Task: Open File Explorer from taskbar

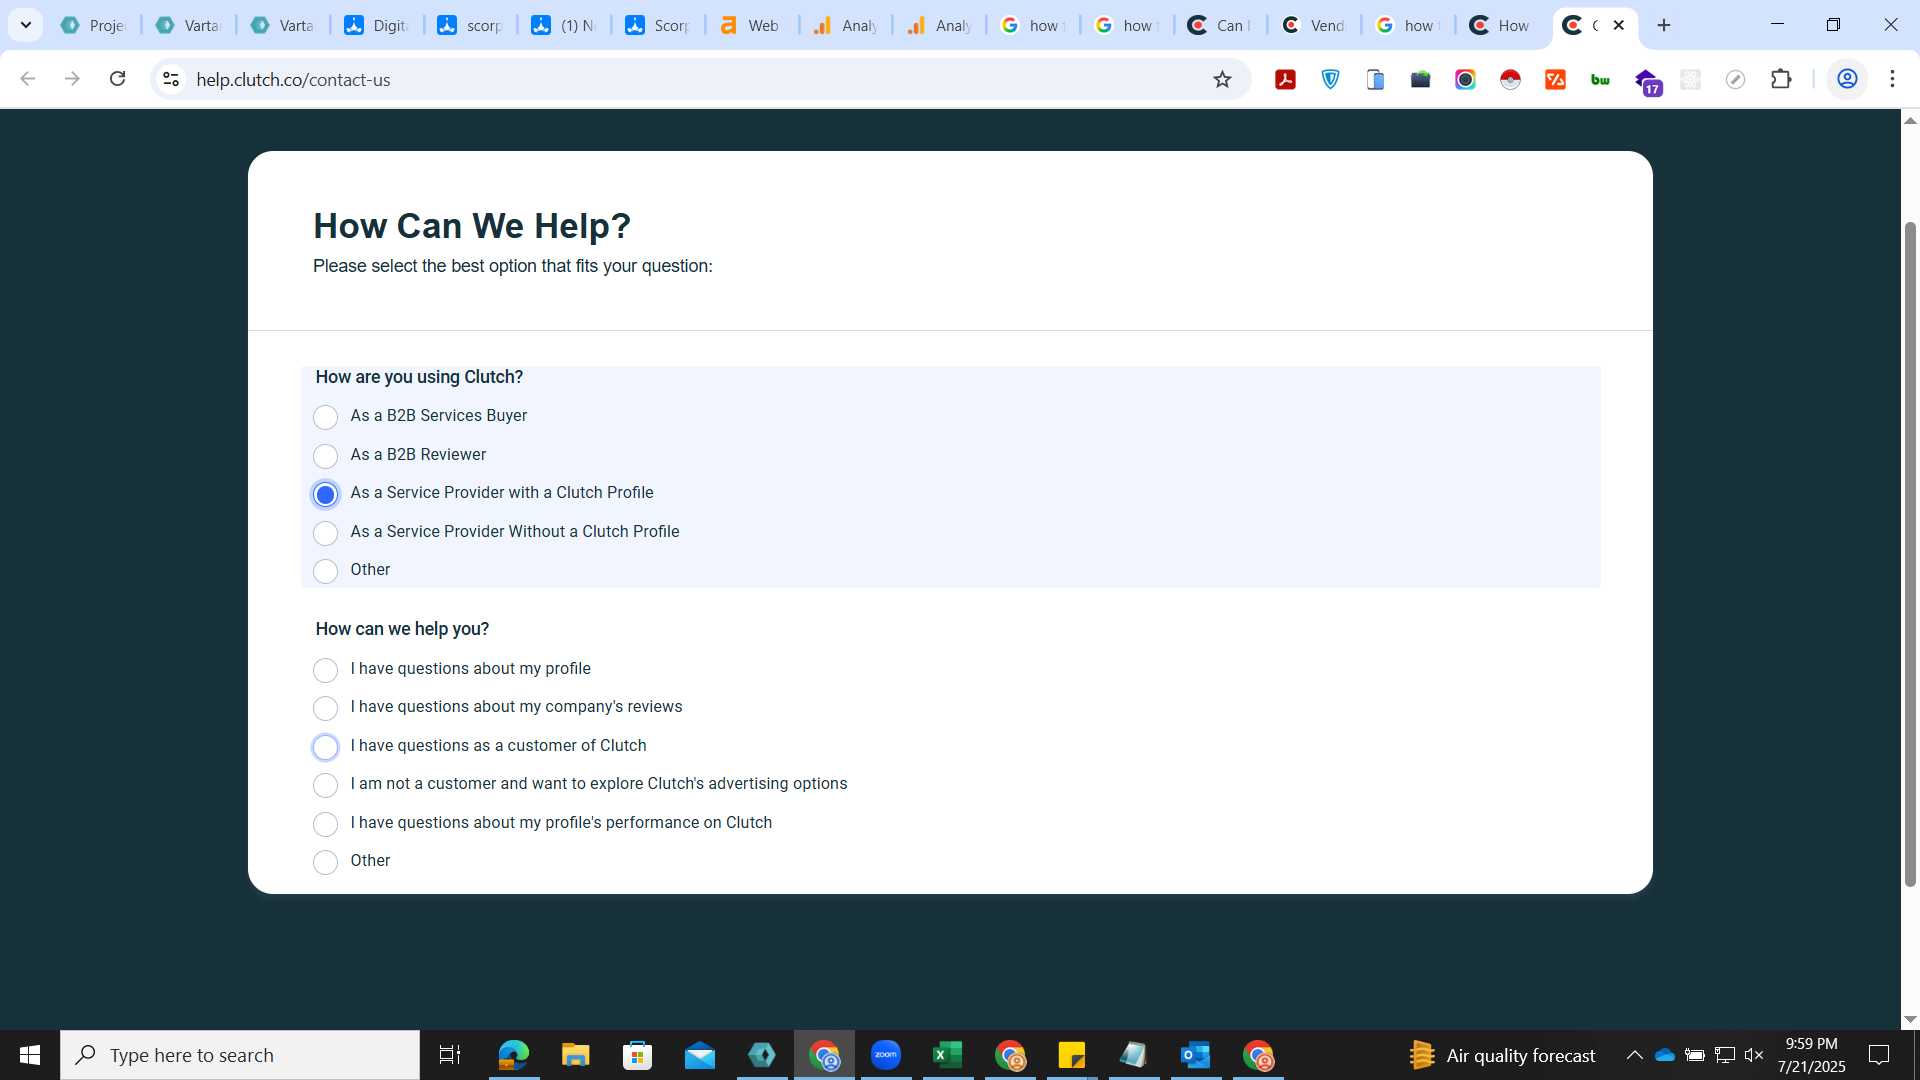Action: tap(575, 1055)
